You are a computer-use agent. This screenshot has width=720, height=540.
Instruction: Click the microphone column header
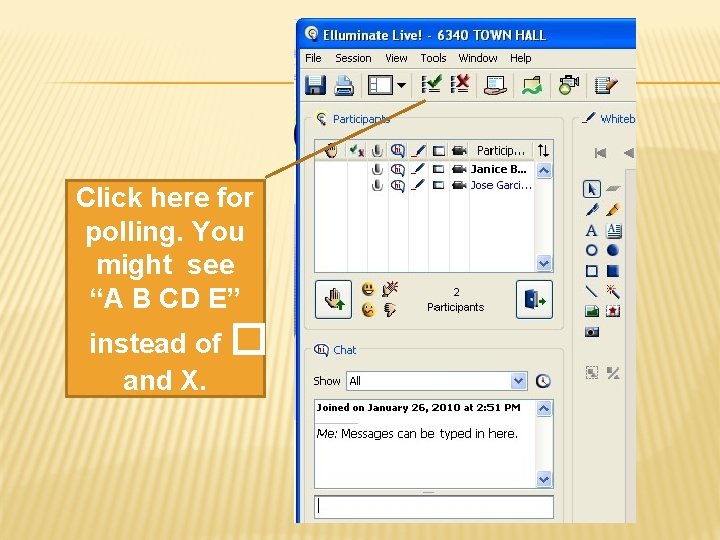(377, 151)
